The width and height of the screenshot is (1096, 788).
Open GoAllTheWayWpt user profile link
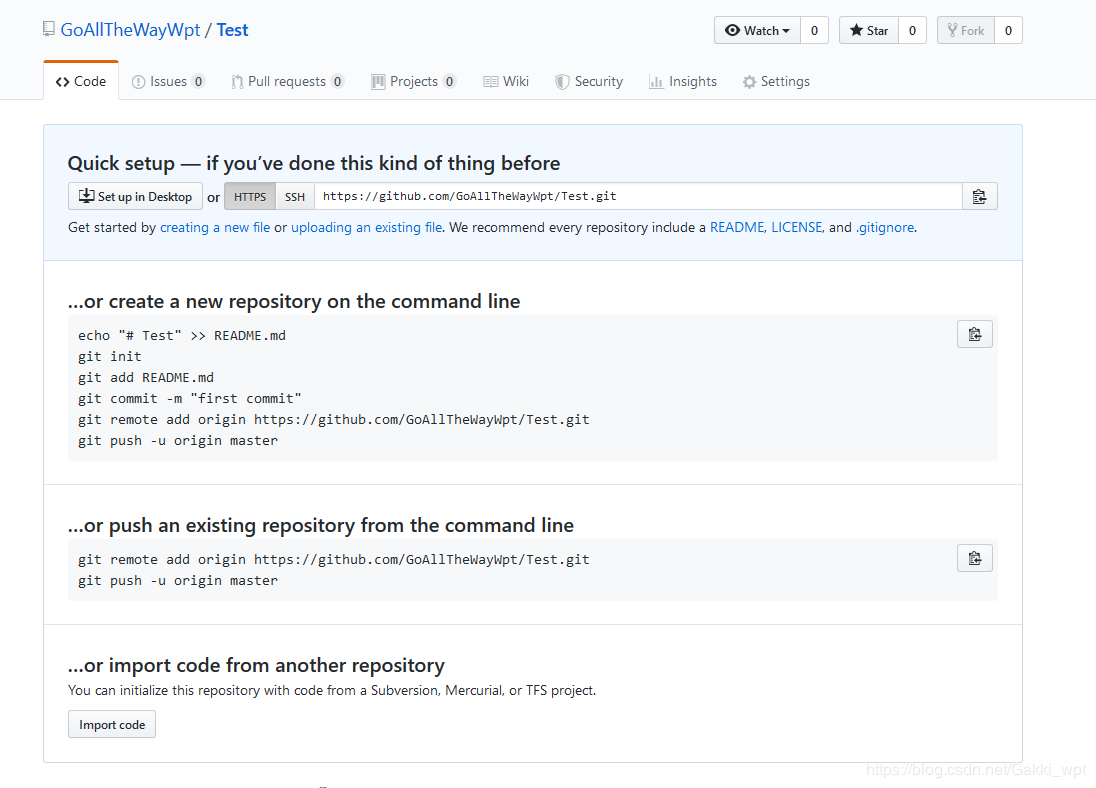pyautogui.click(x=130, y=30)
